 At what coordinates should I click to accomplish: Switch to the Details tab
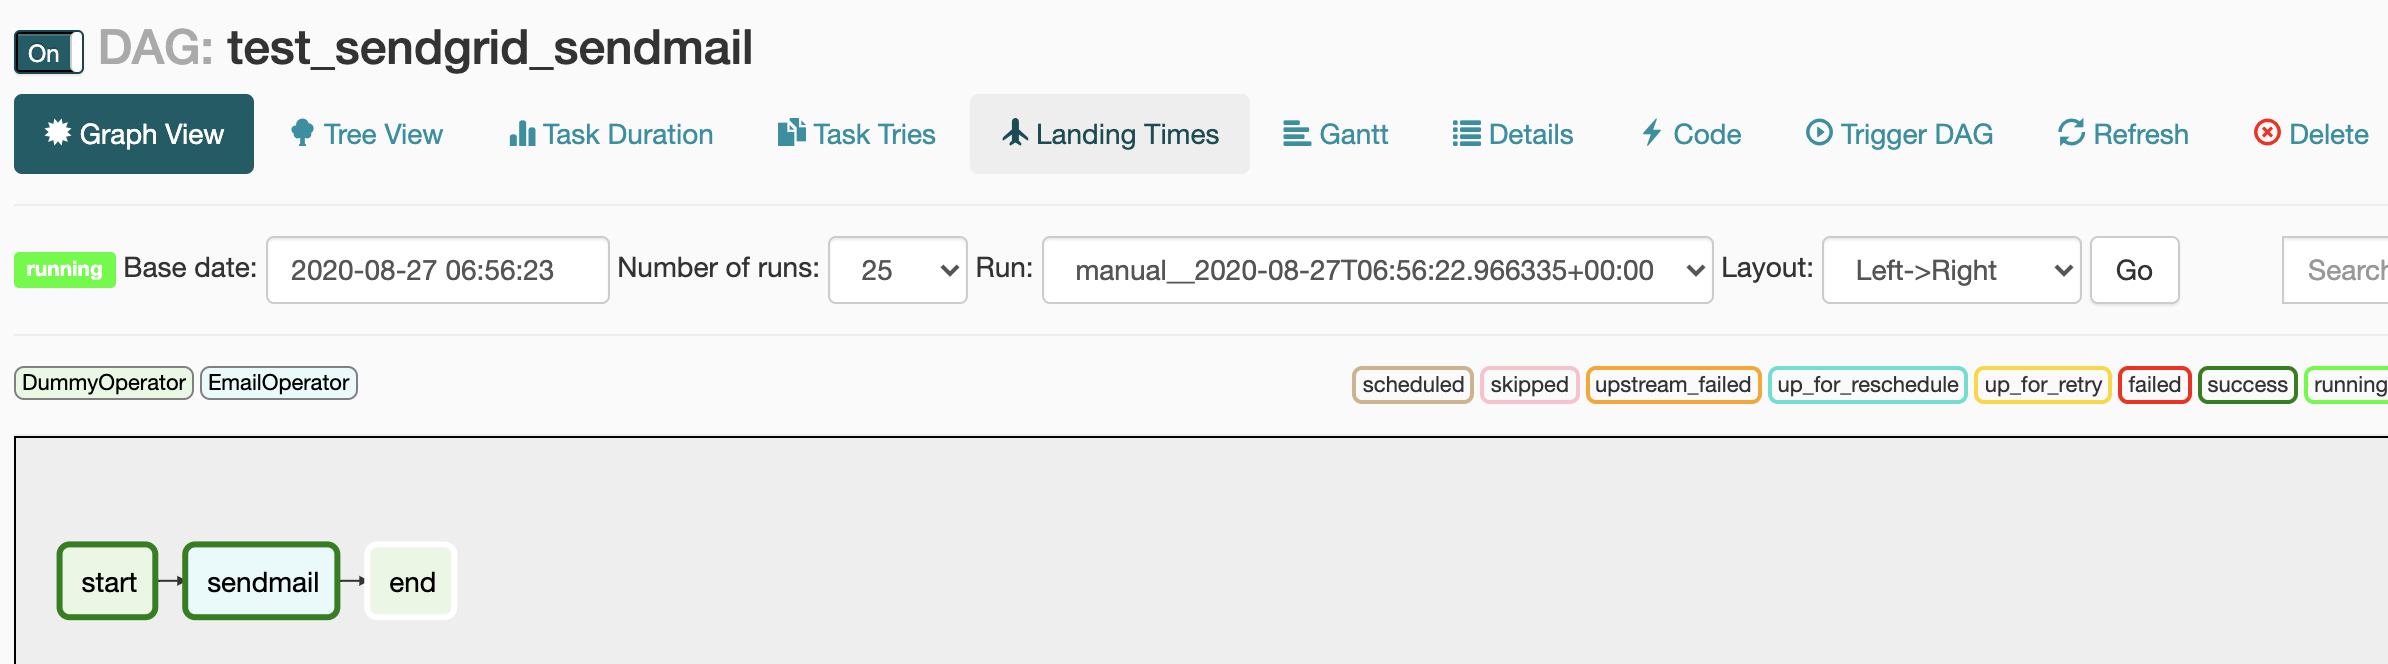click(x=1513, y=132)
